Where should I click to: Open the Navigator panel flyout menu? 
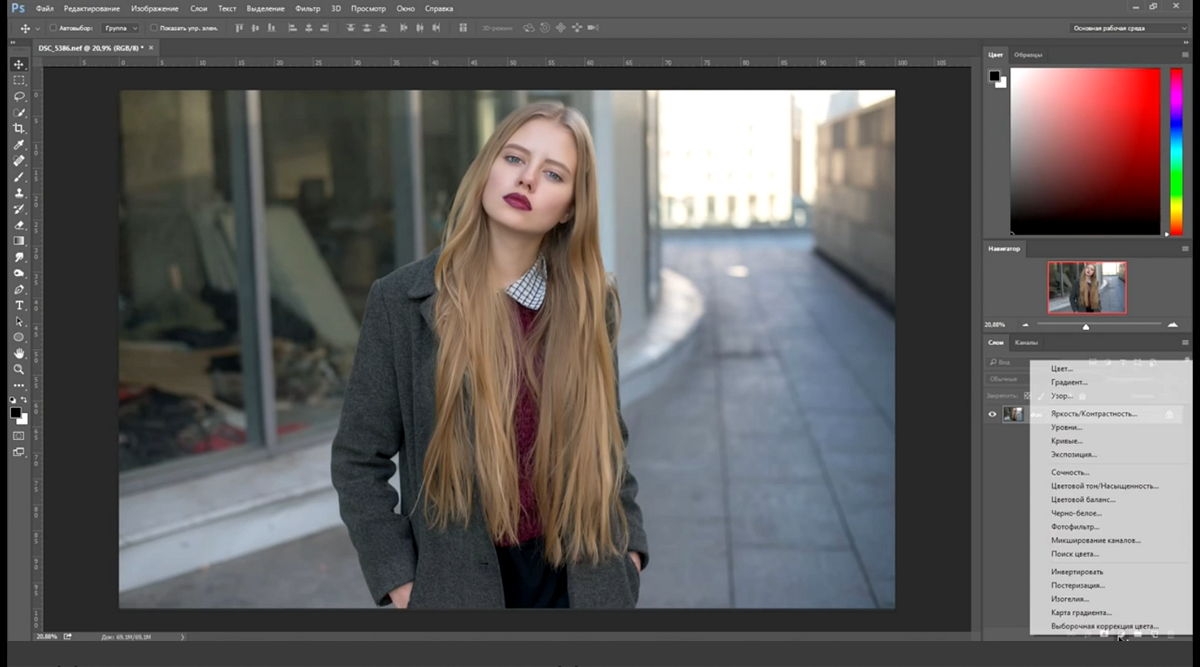tap(1185, 248)
